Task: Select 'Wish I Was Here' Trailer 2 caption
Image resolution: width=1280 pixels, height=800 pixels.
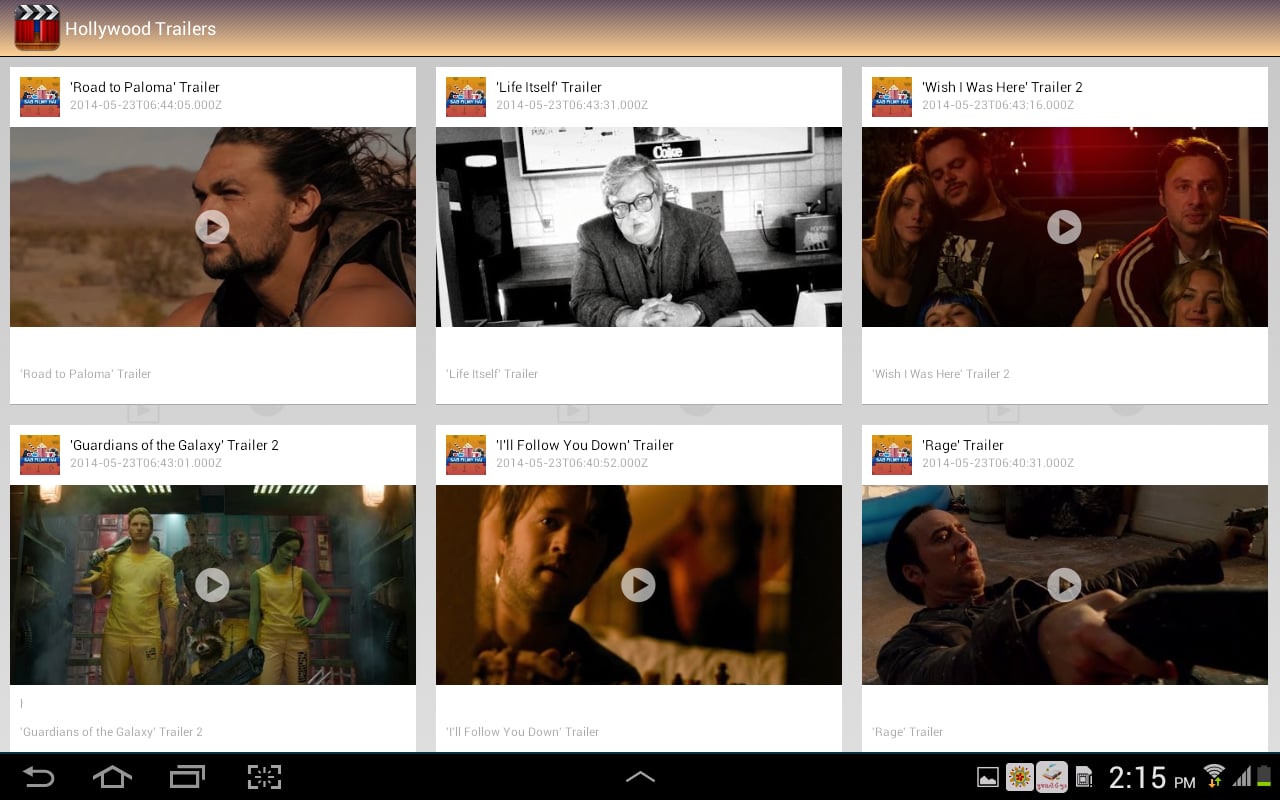Action: click(x=941, y=374)
